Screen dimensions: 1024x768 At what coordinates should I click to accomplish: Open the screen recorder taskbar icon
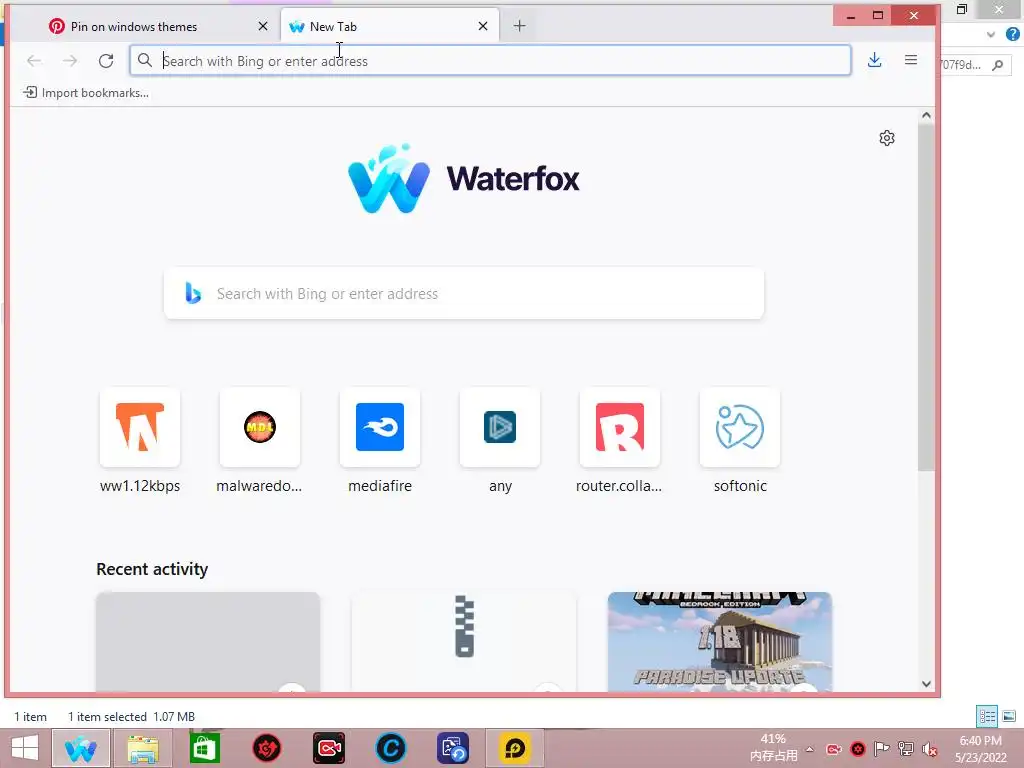[x=328, y=748]
